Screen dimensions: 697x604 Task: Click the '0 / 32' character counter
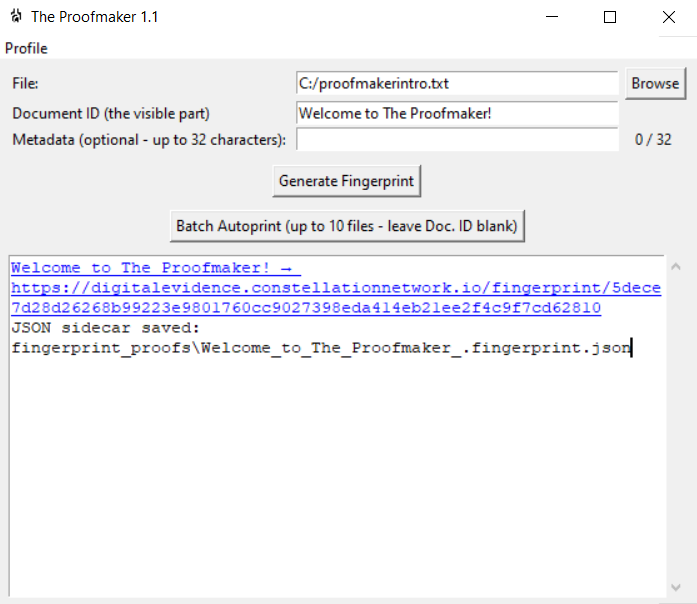pos(653,140)
